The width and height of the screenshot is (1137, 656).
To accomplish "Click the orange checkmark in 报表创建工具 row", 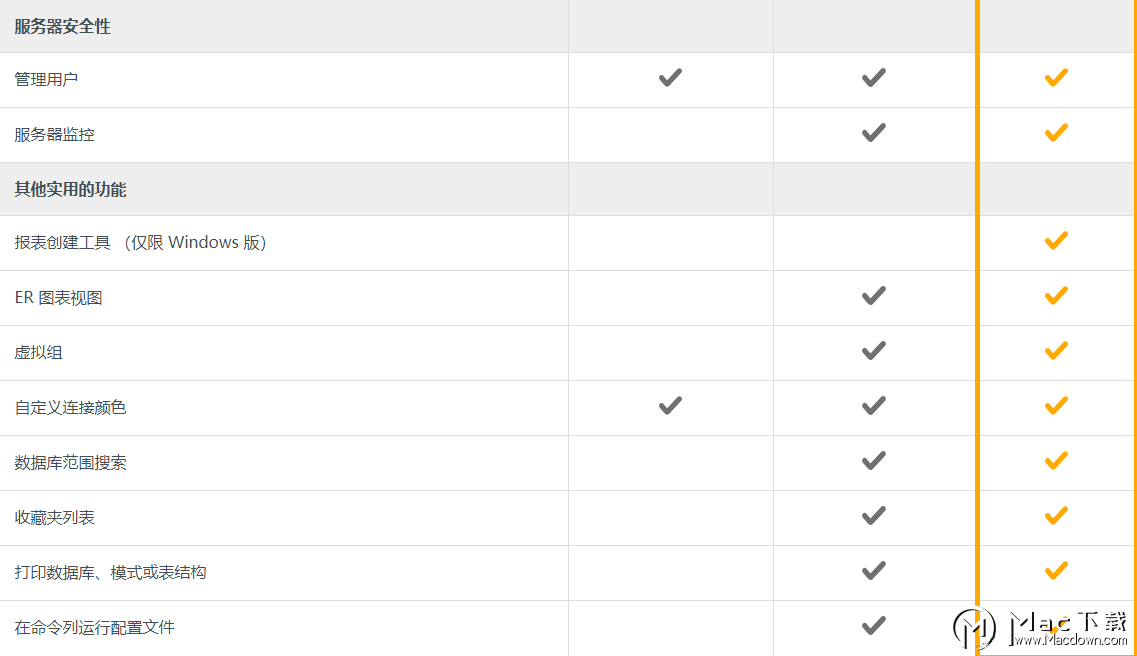I will click(x=1056, y=241).
